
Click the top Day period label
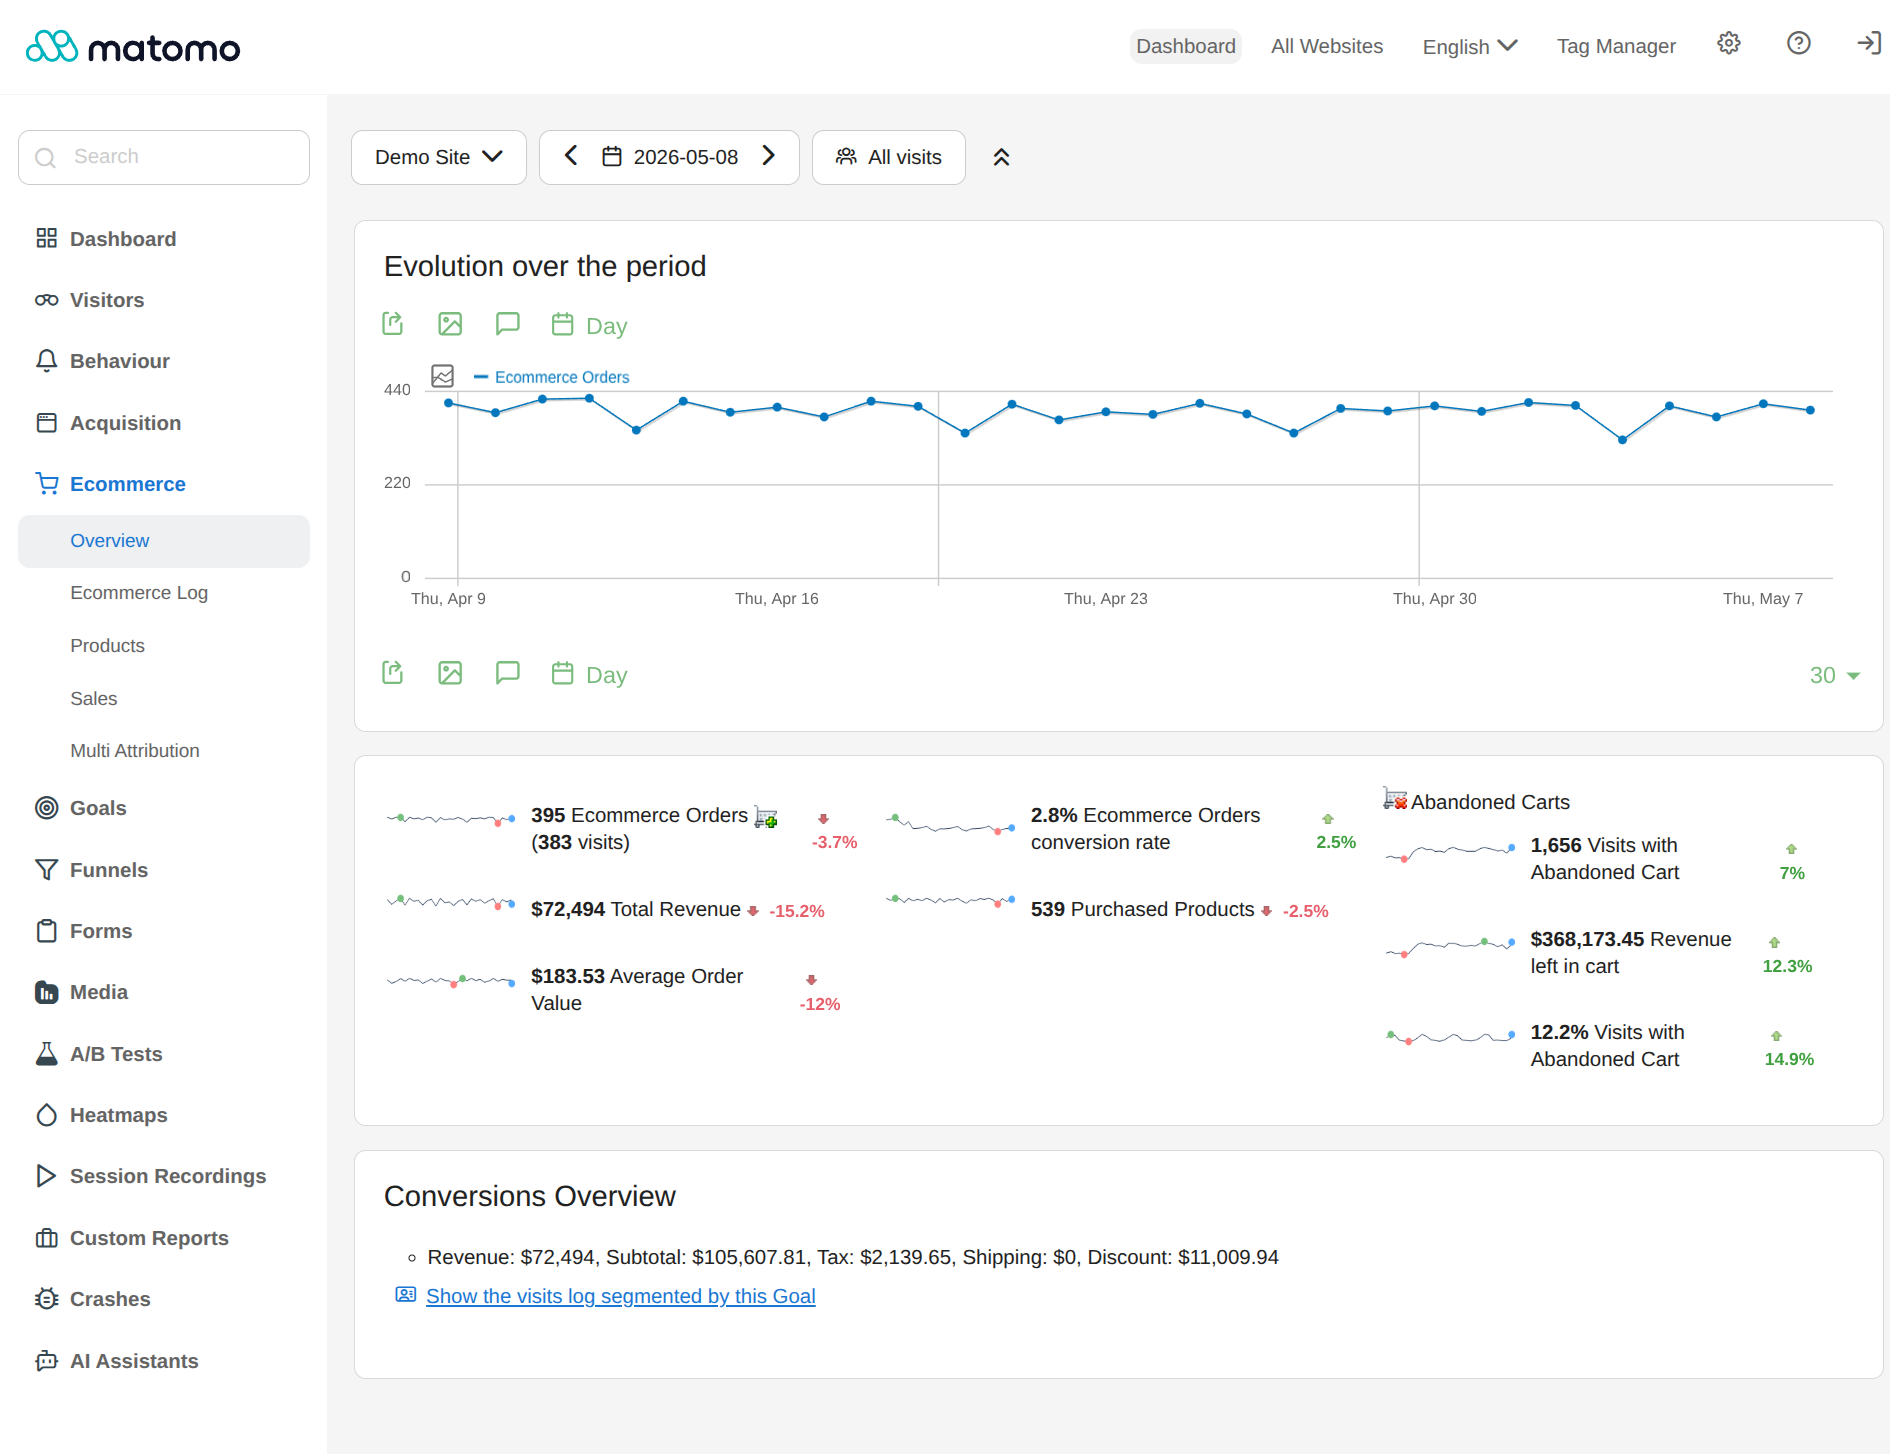(606, 326)
